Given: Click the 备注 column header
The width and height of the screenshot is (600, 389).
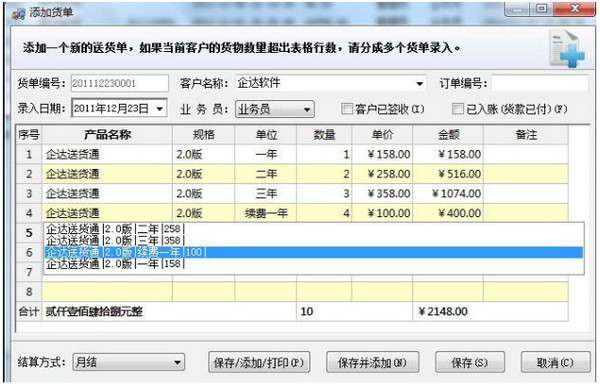Looking at the screenshot, I should pos(526,135).
